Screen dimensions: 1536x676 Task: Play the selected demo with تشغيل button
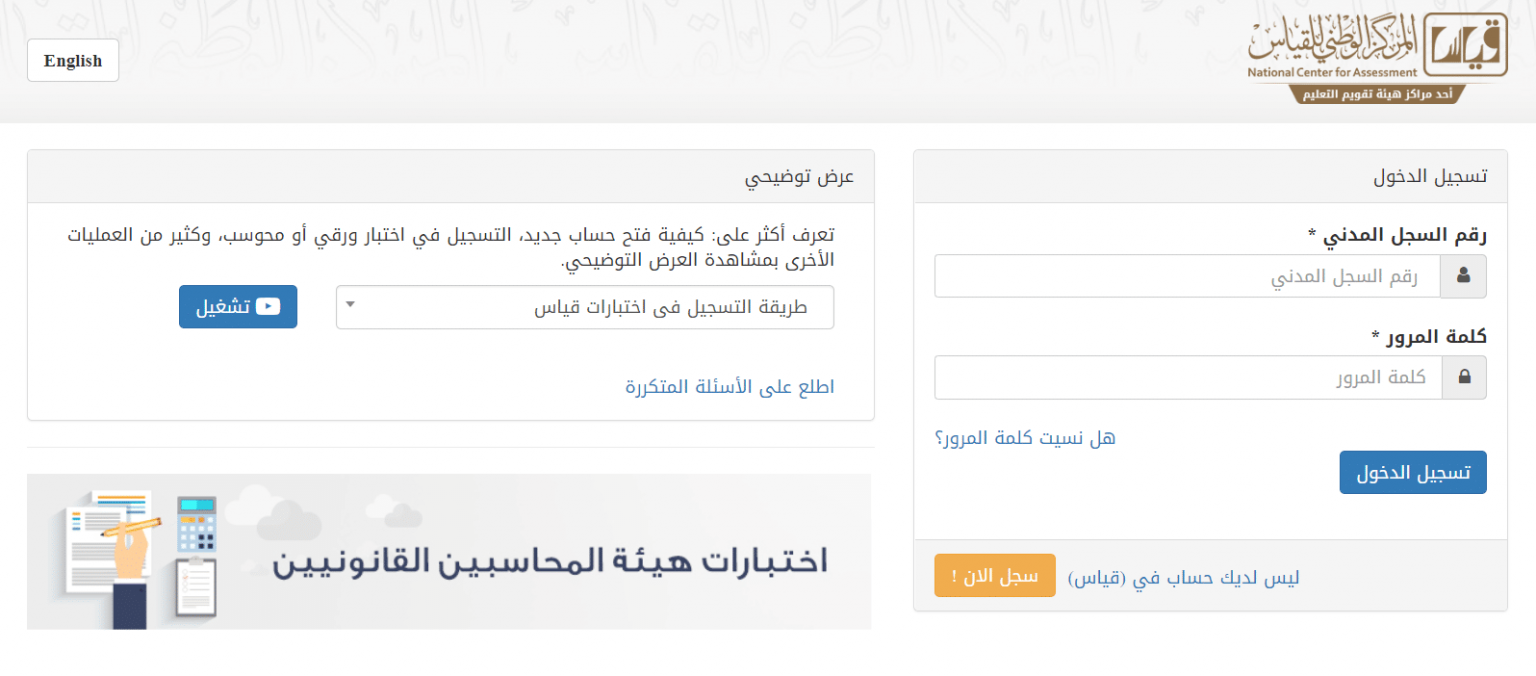click(x=238, y=307)
